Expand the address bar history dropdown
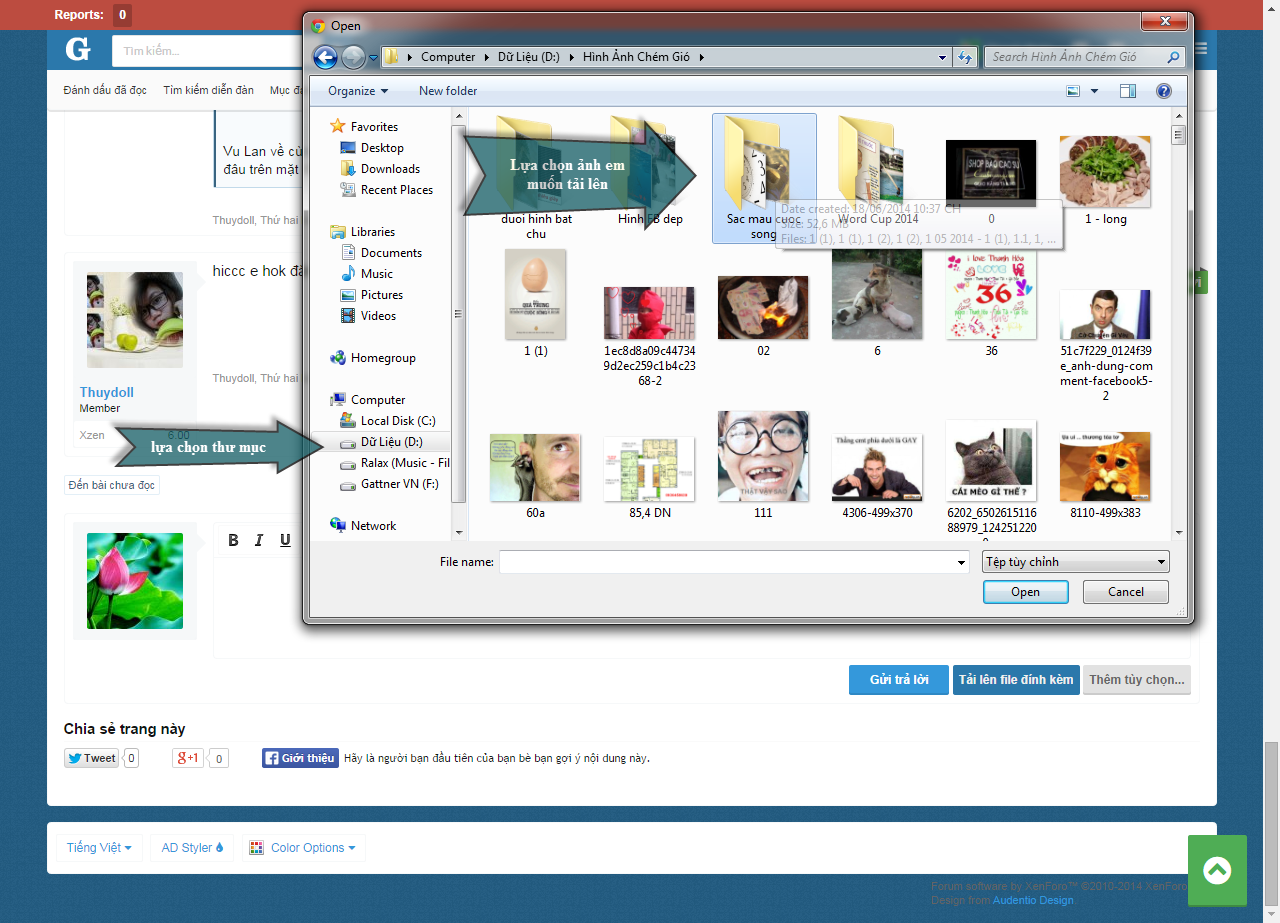Viewport: 1280px width, 923px height. pos(943,57)
